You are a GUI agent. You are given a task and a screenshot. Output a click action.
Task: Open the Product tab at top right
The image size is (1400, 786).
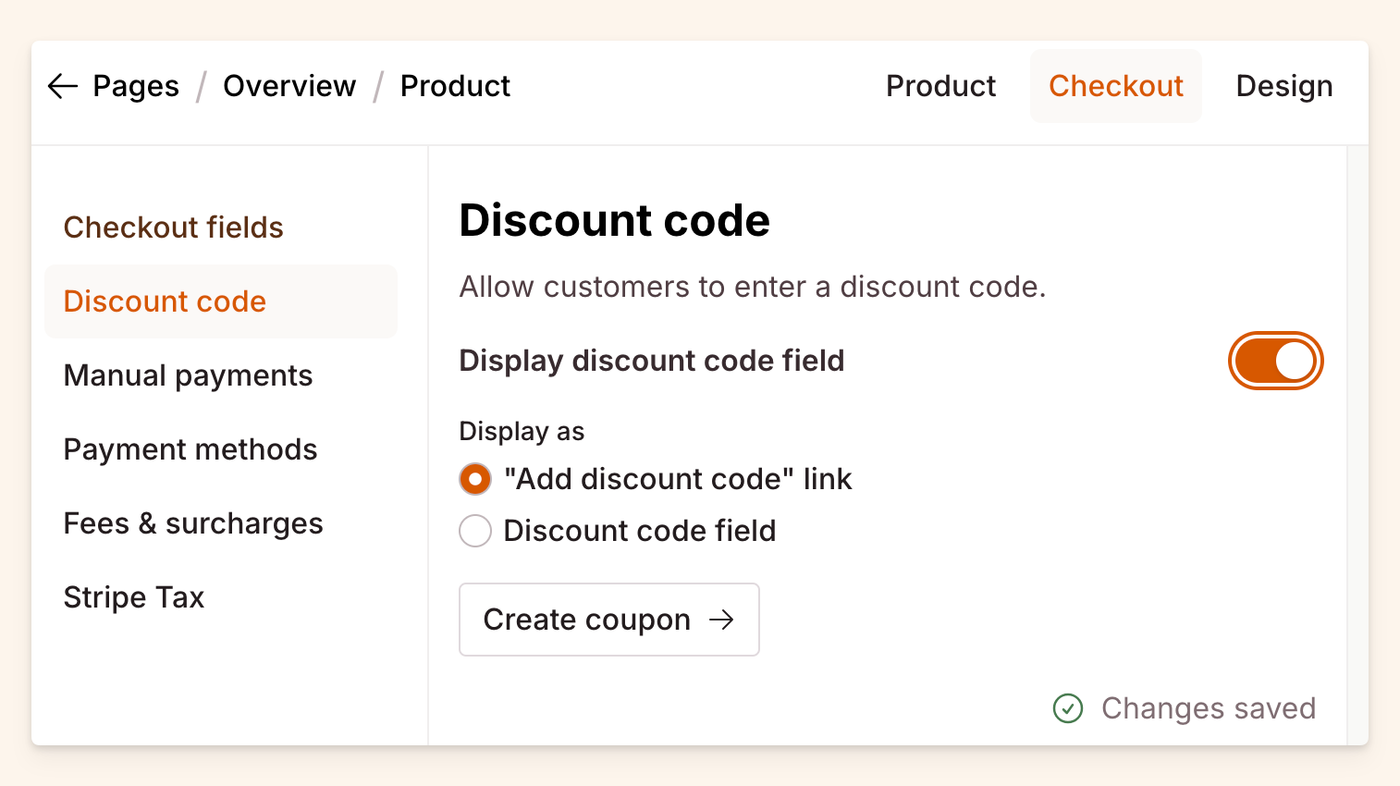coord(941,87)
